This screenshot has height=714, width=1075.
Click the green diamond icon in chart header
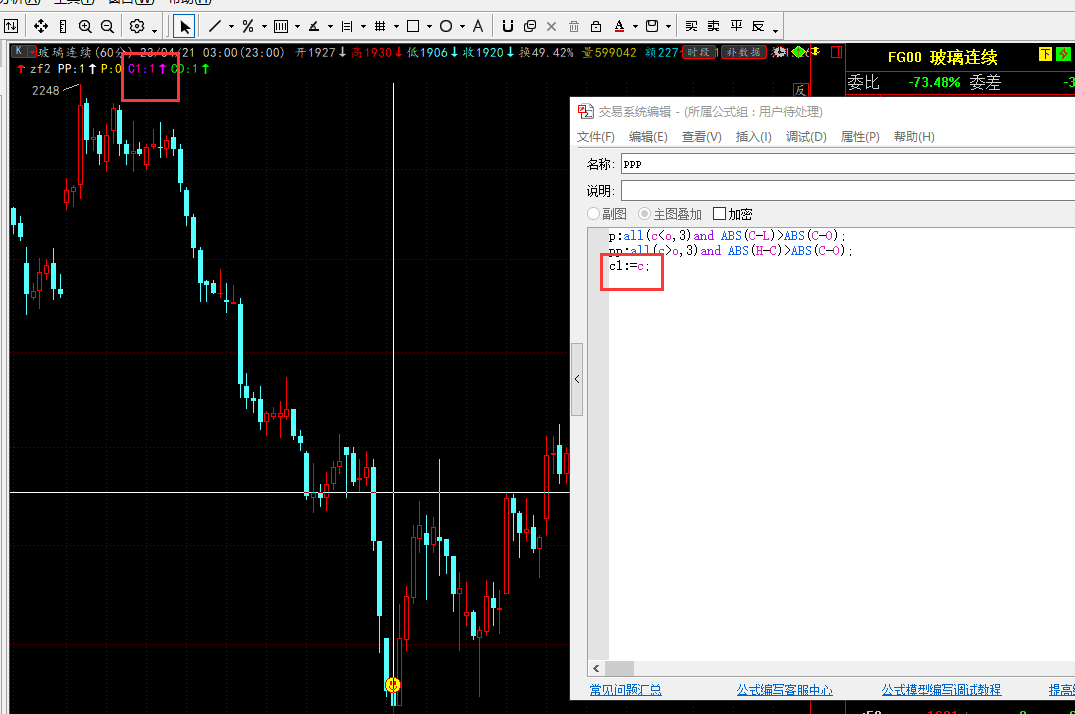pyautogui.click(x=798, y=51)
